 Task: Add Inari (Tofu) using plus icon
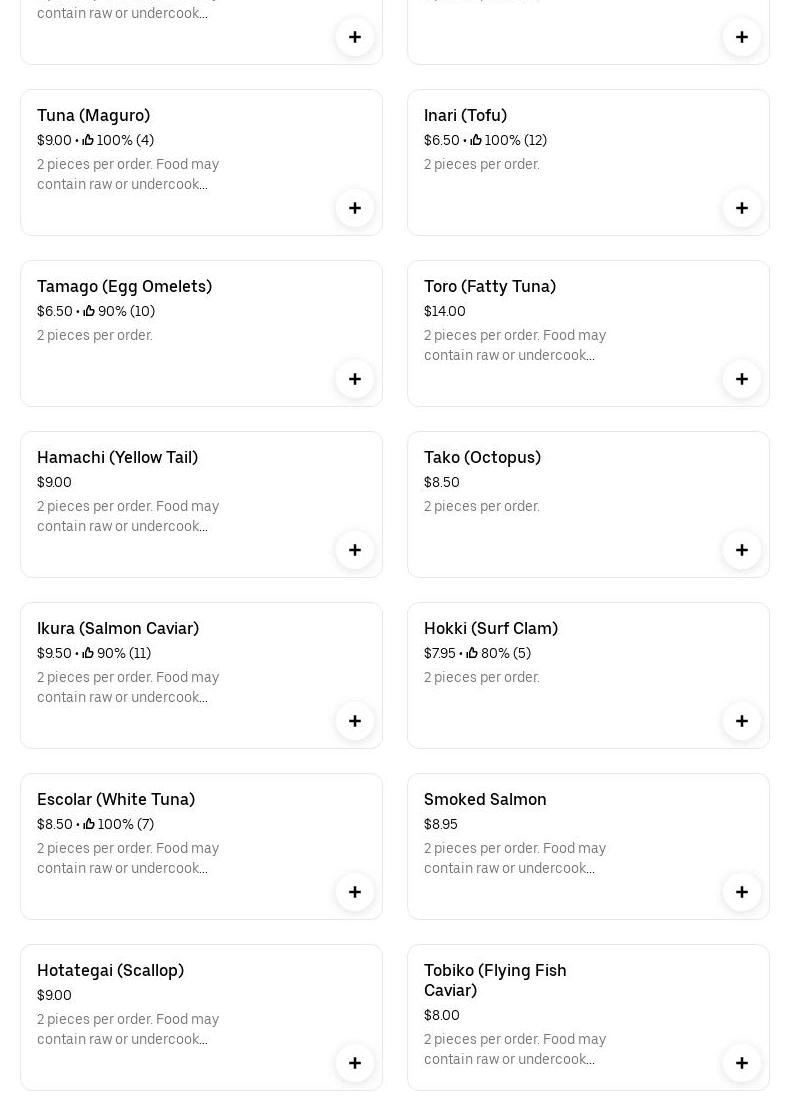click(742, 208)
